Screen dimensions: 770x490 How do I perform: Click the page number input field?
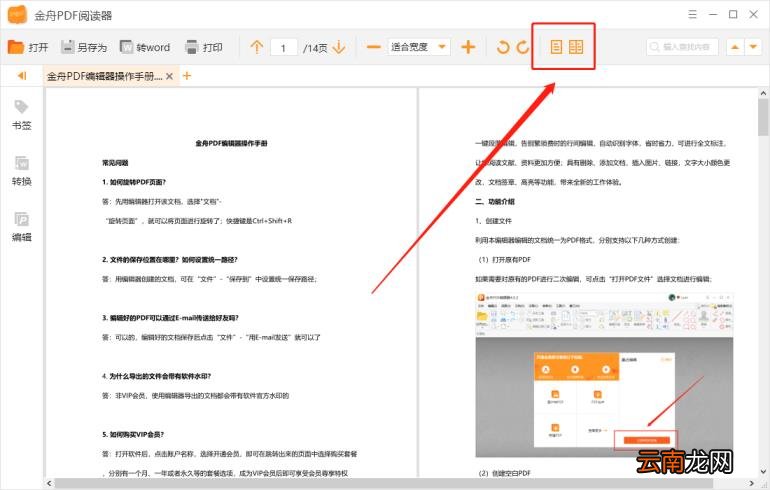[x=284, y=48]
